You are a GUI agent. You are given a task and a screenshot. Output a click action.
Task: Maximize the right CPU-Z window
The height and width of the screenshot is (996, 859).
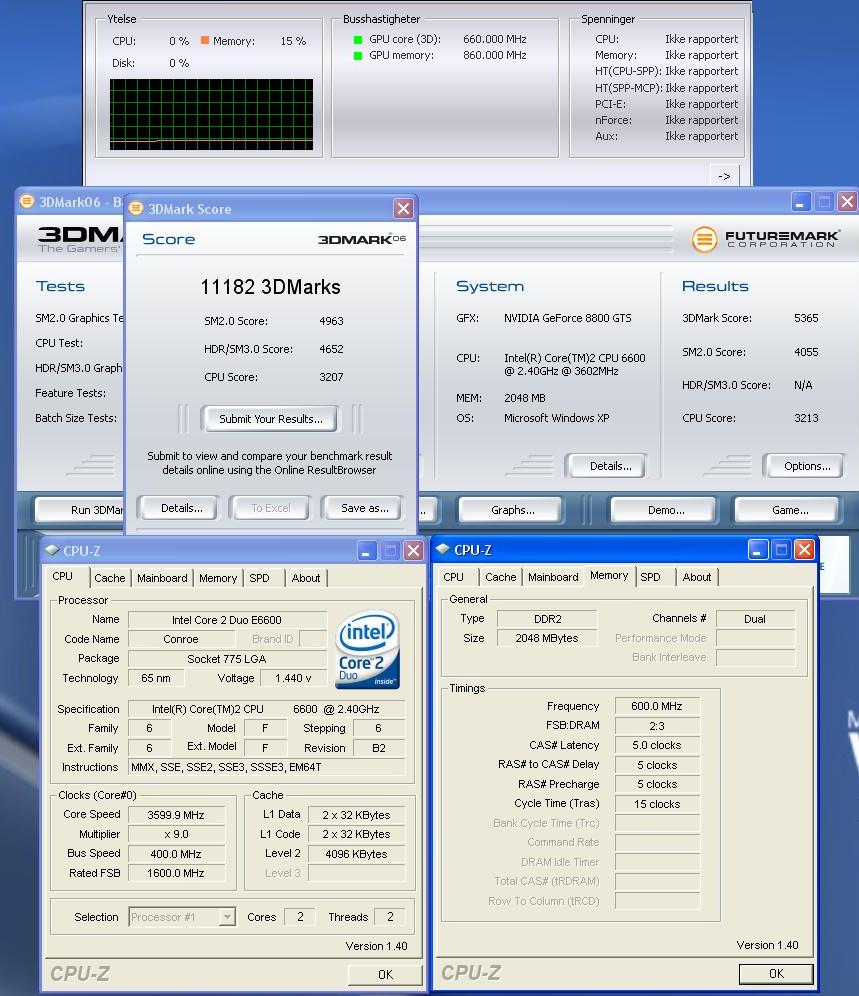click(781, 549)
